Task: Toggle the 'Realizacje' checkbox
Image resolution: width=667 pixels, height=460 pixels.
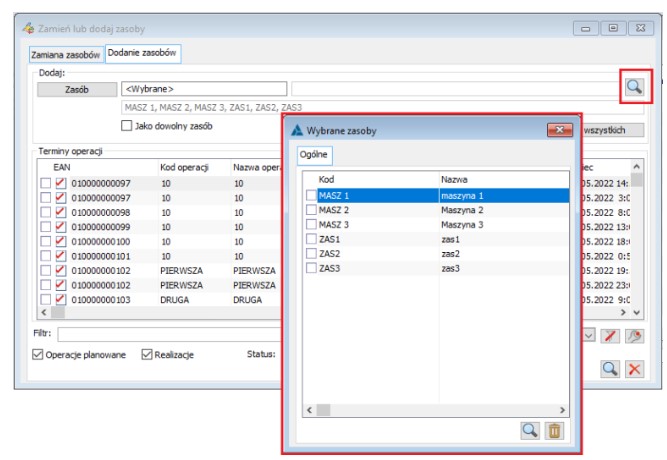Action: point(147,354)
